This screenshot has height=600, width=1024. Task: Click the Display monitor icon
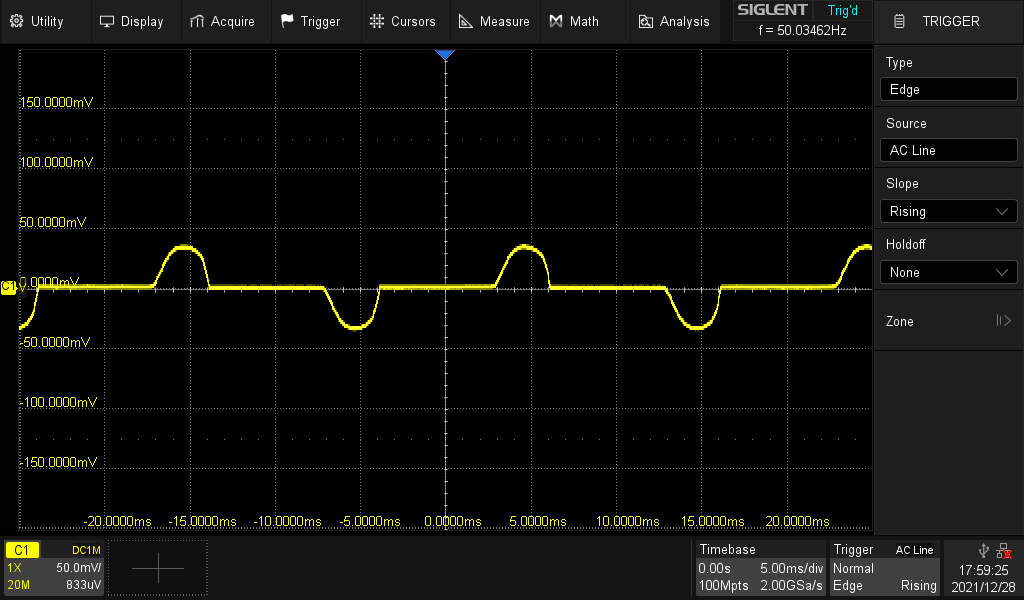[x=106, y=22]
